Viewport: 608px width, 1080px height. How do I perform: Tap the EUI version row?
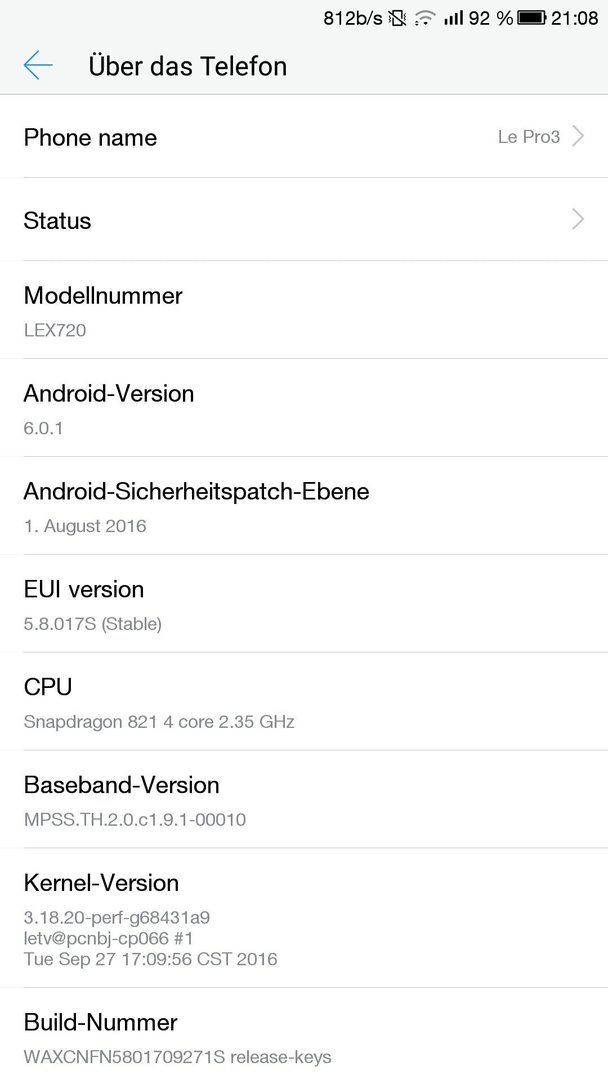click(304, 603)
